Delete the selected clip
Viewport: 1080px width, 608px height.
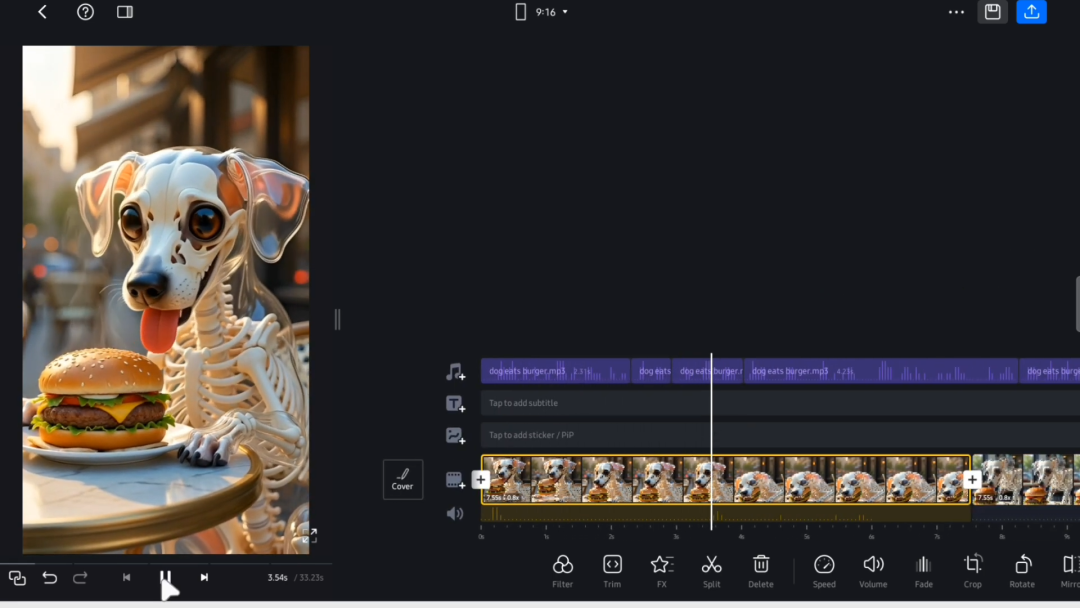(761, 570)
